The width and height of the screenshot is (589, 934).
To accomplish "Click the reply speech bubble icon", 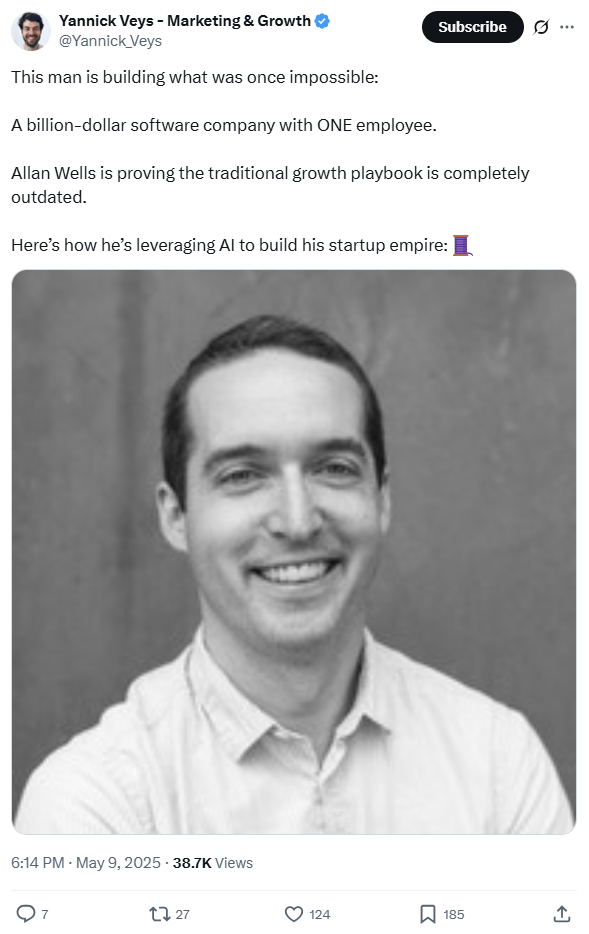I will tap(26, 913).
